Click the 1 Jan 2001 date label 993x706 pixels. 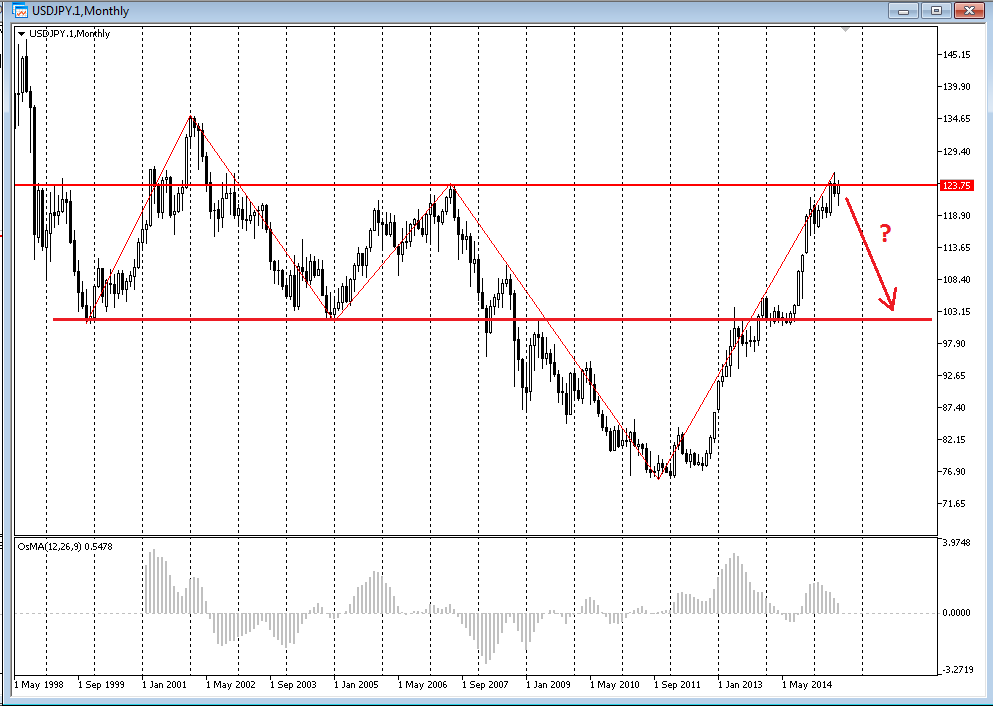pos(165,684)
